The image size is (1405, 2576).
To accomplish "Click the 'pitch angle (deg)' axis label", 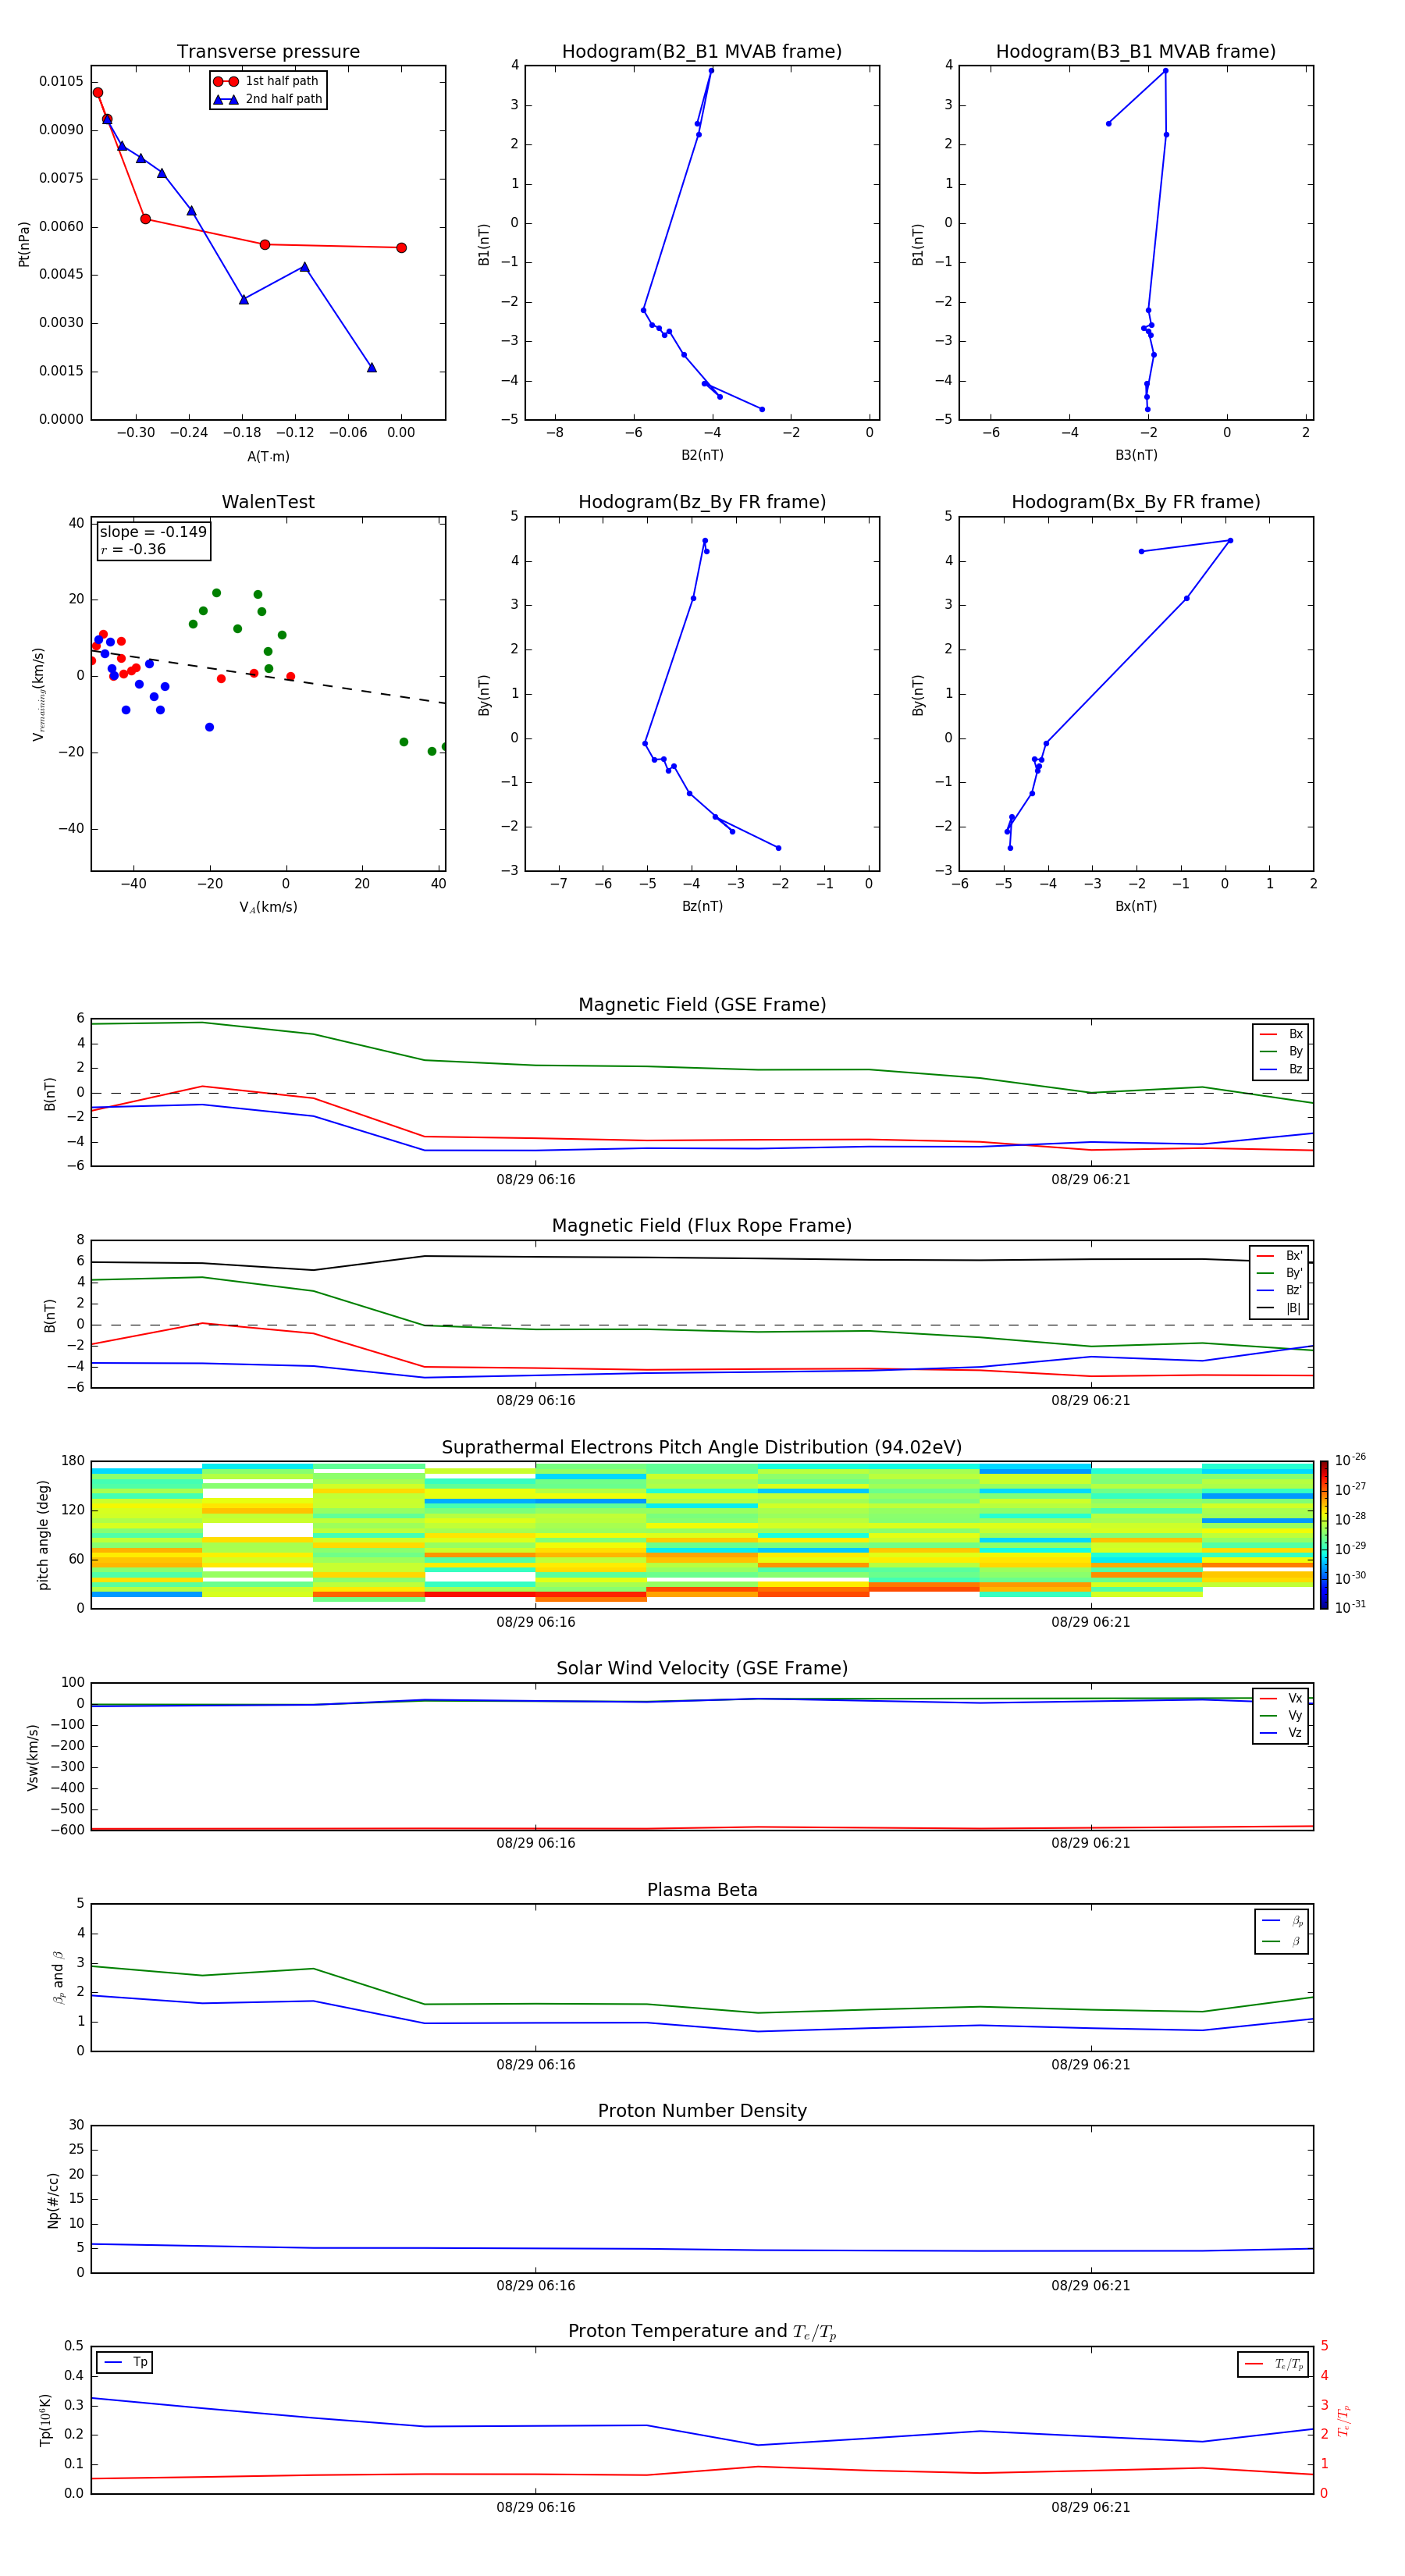I will (43, 1535).
